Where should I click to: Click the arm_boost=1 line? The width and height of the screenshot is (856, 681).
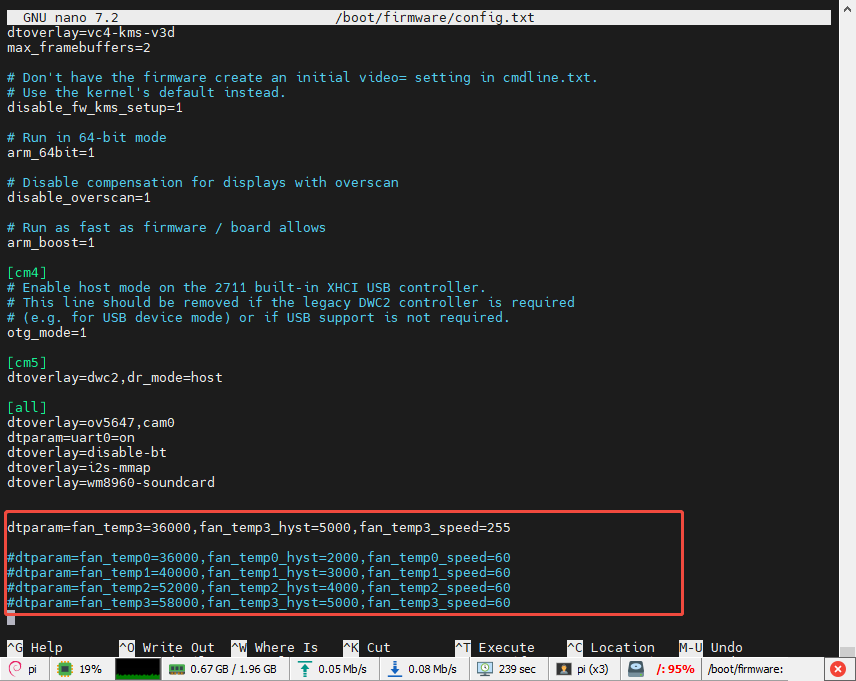pyautogui.click(x=51, y=242)
